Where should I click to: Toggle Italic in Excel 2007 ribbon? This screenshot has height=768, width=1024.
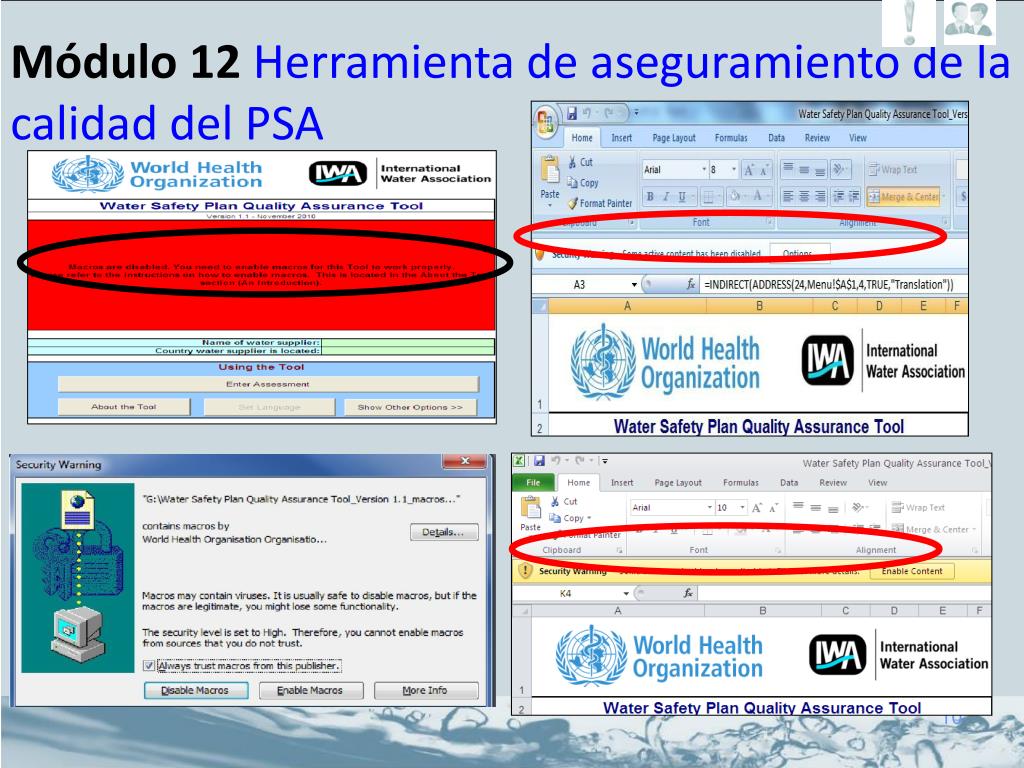coord(666,196)
